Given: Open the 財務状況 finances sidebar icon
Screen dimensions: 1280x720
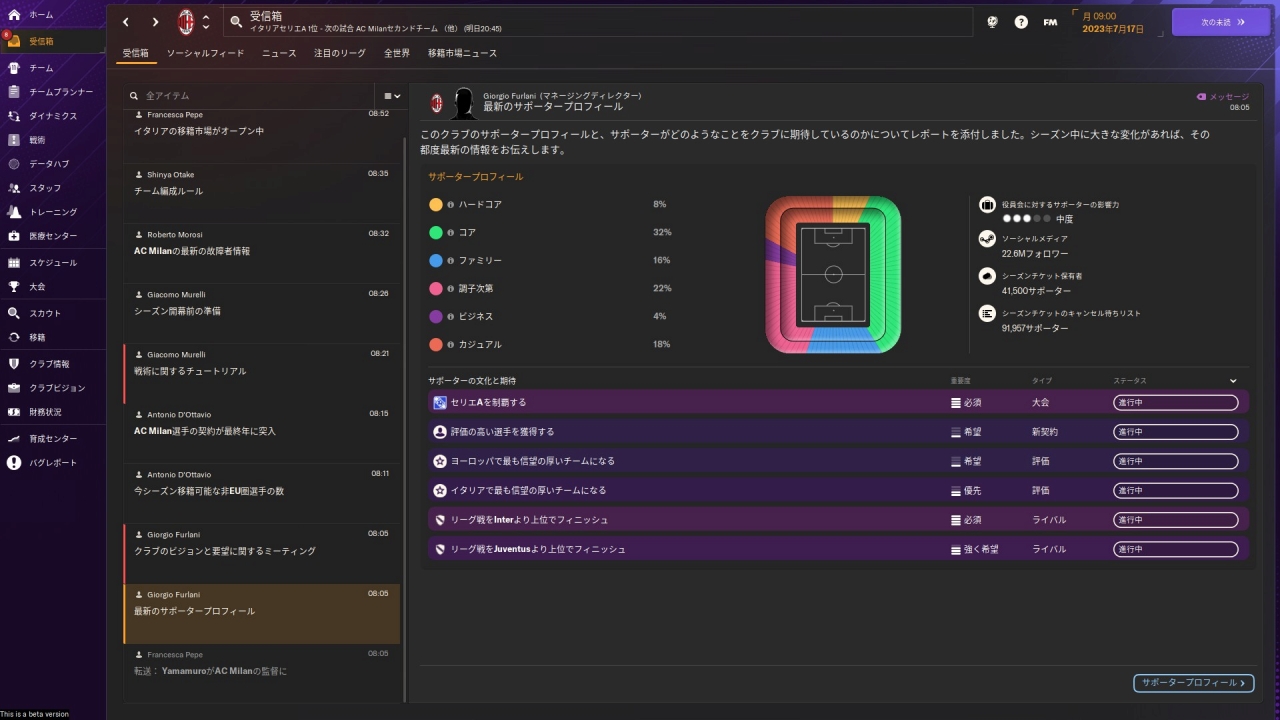Looking at the screenshot, I should click(14, 412).
